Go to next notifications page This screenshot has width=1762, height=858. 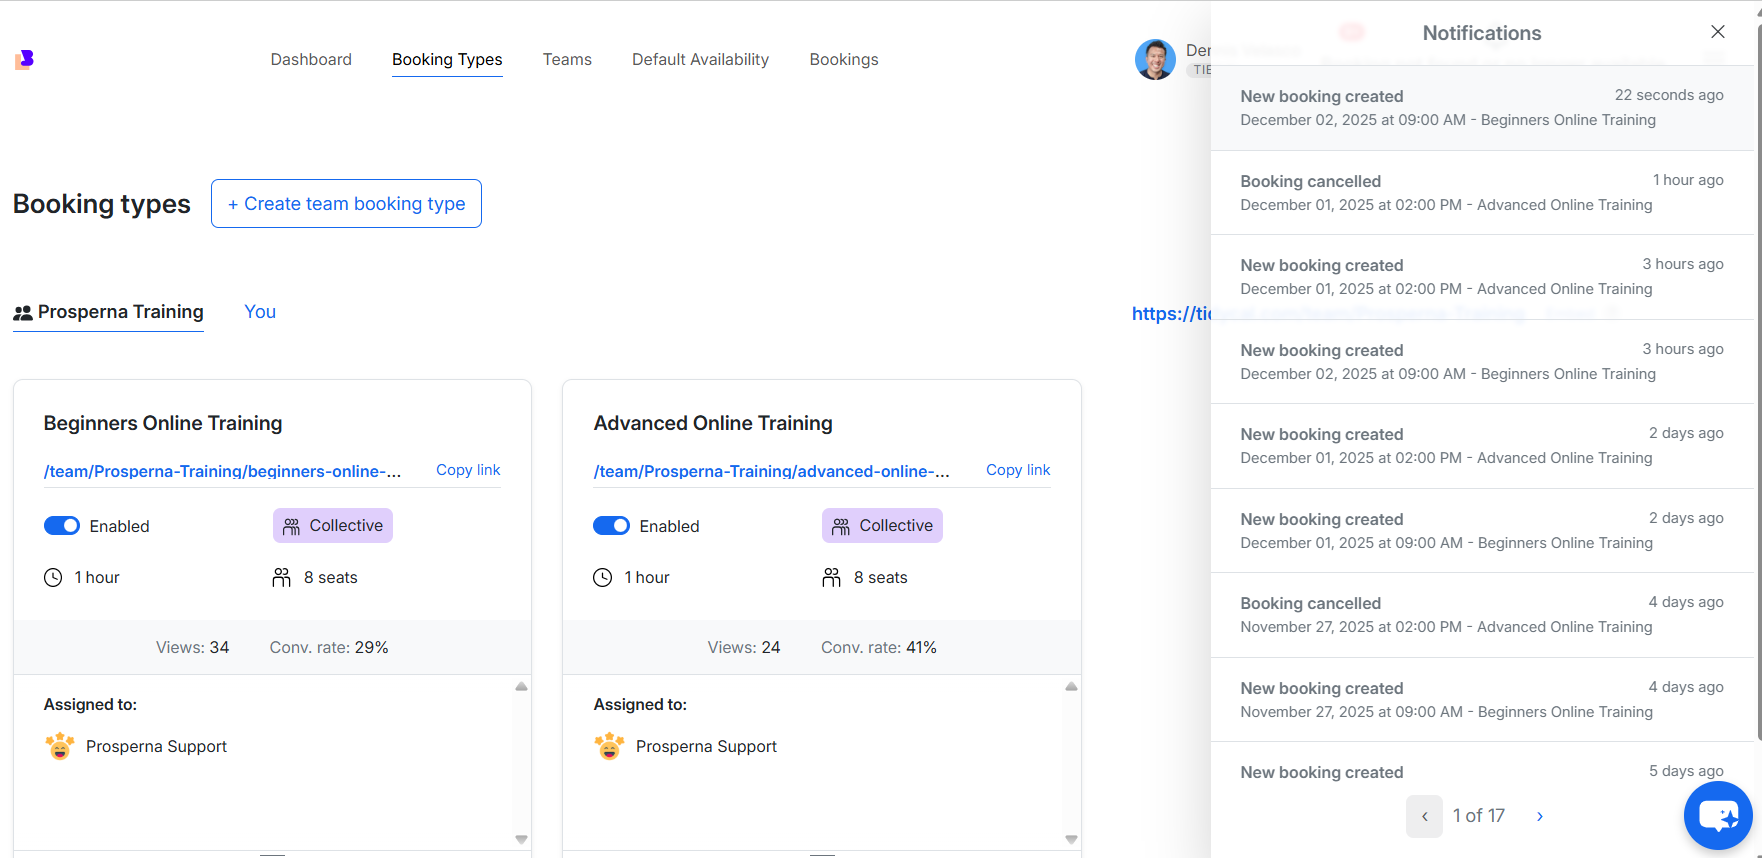[x=1539, y=816]
